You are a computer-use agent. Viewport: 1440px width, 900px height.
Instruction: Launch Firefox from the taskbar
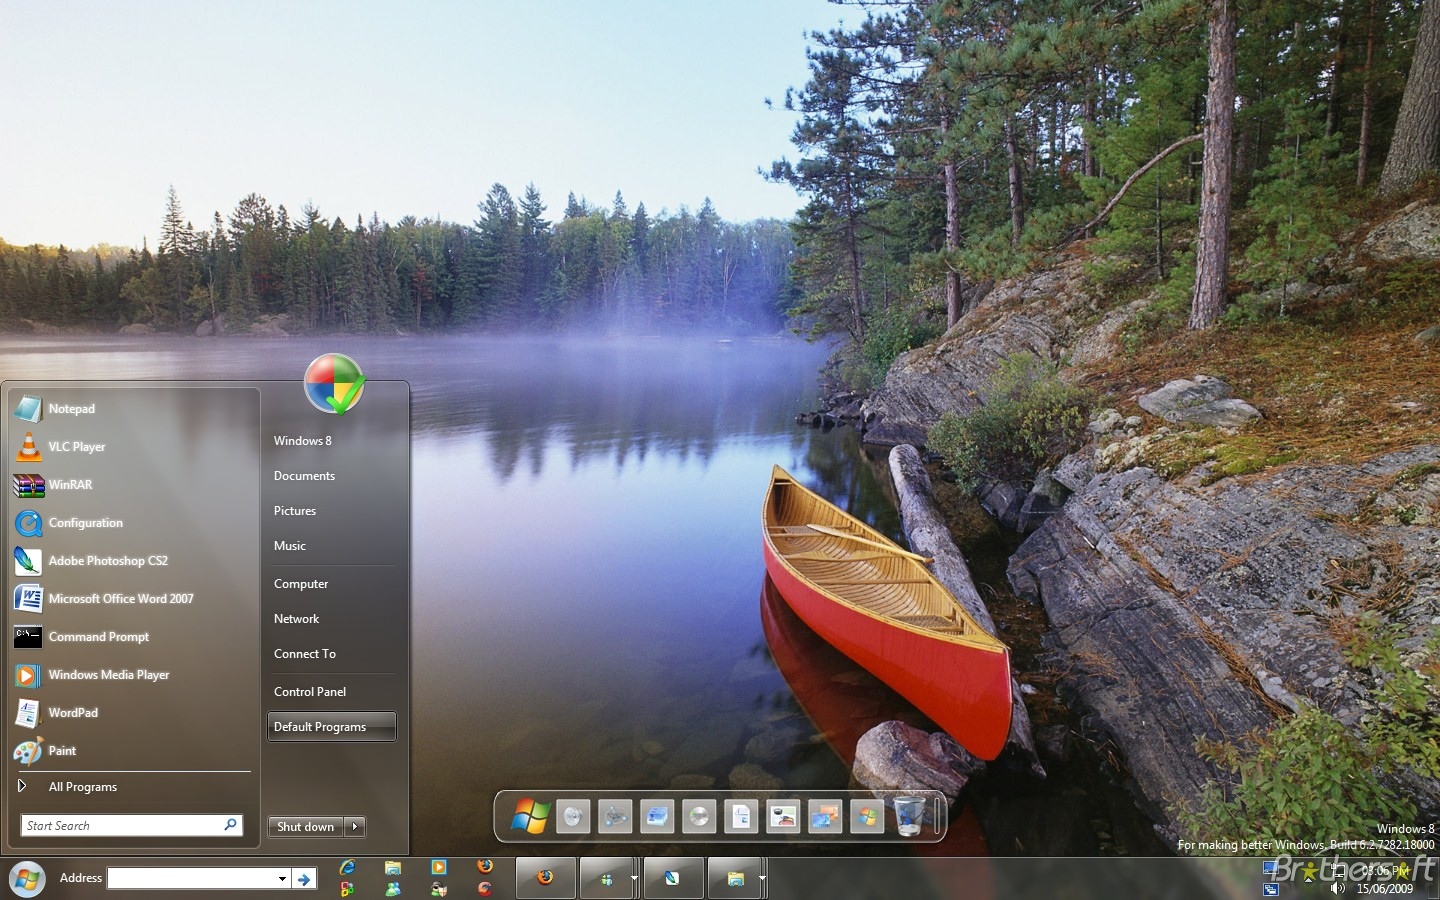546,878
